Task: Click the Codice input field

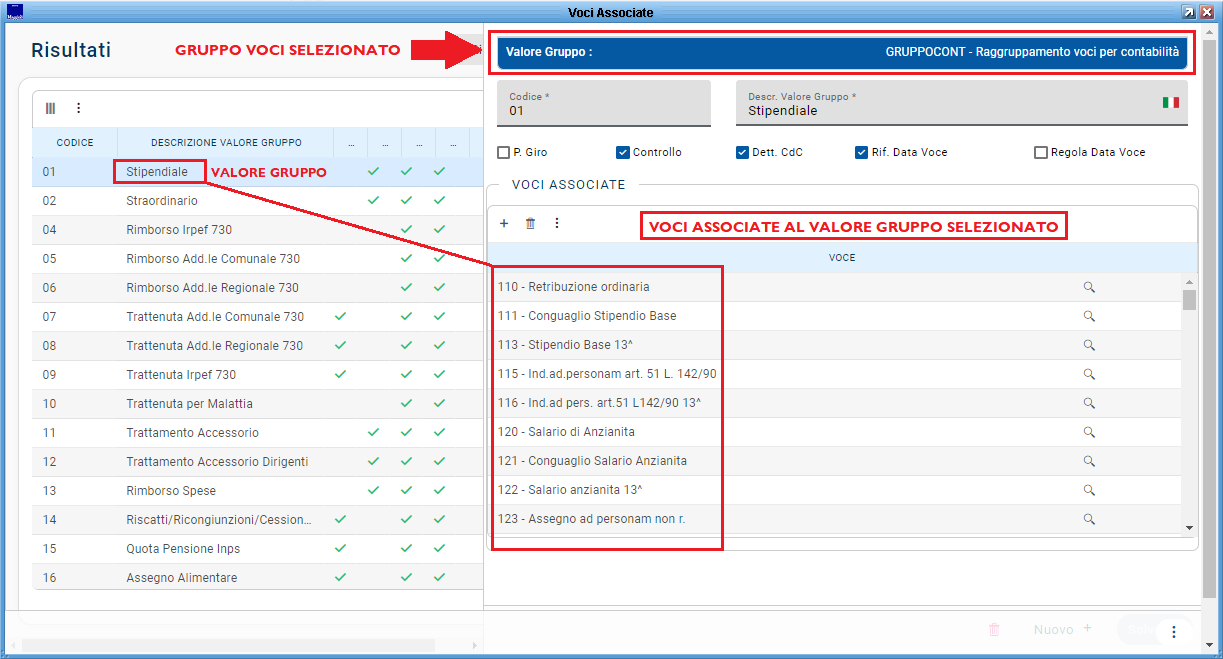Action: [604, 104]
